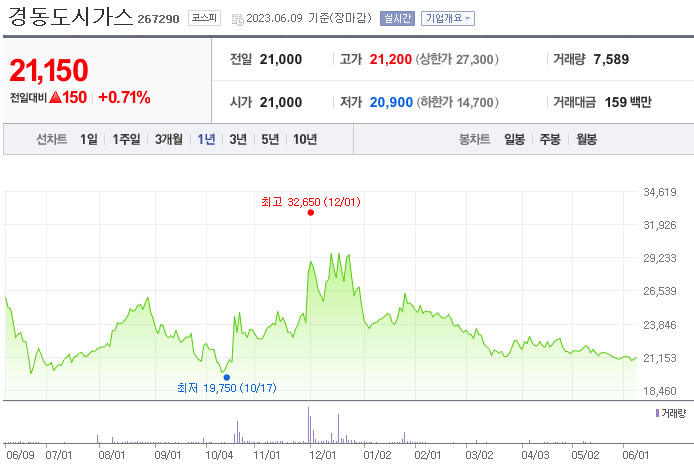This screenshot has height=475, width=694.
Task: Click the 최고 32,650 (12/01) label
Action: 311,202
